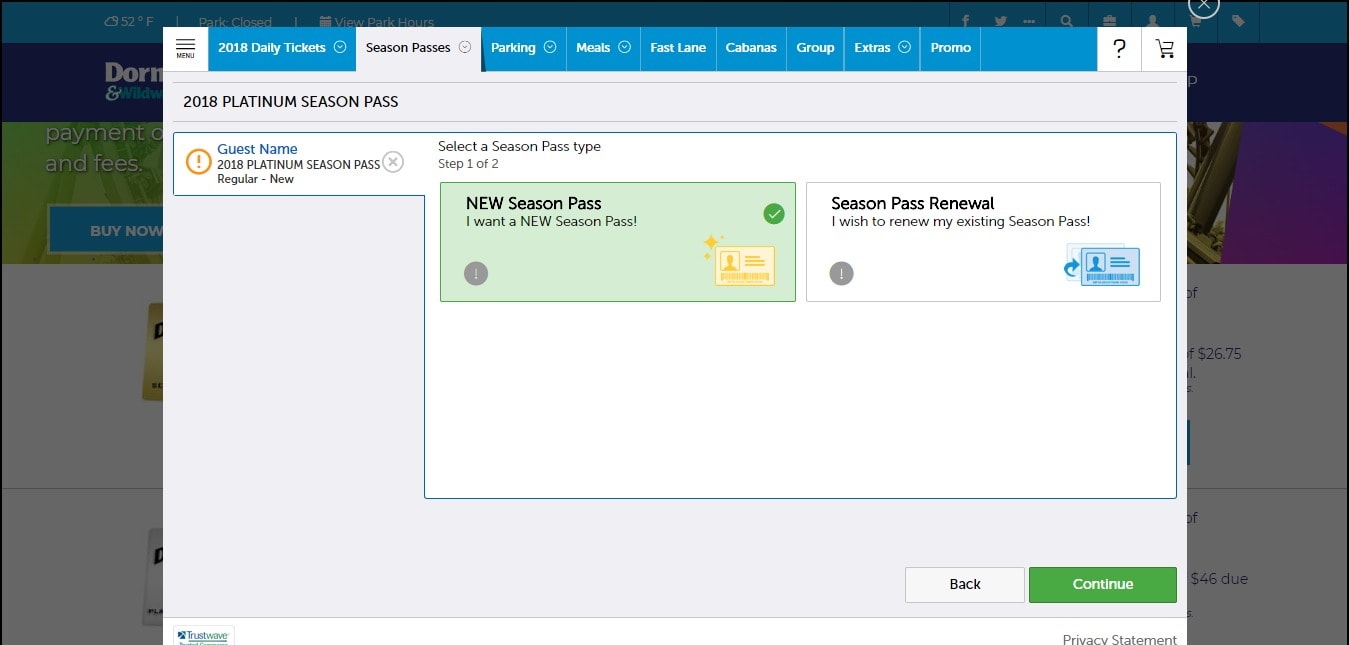Open the search magnifier in the background header
The width and height of the screenshot is (1349, 645).
coord(1067,21)
